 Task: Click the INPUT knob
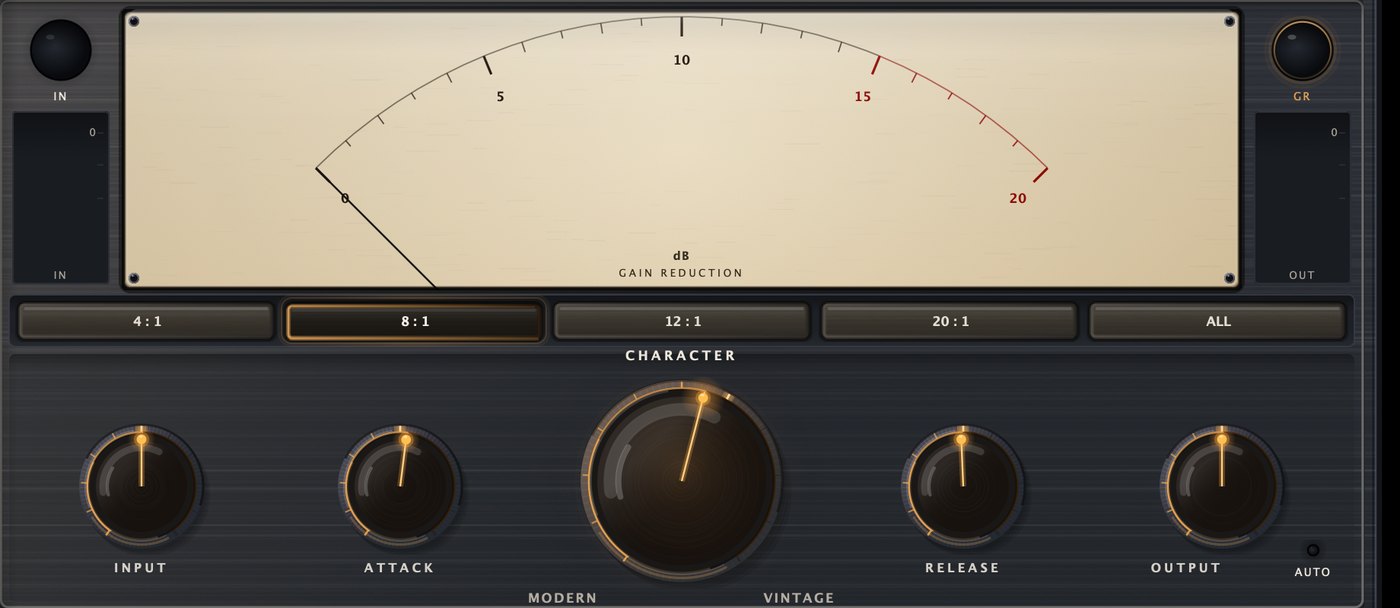coord(141,486)
